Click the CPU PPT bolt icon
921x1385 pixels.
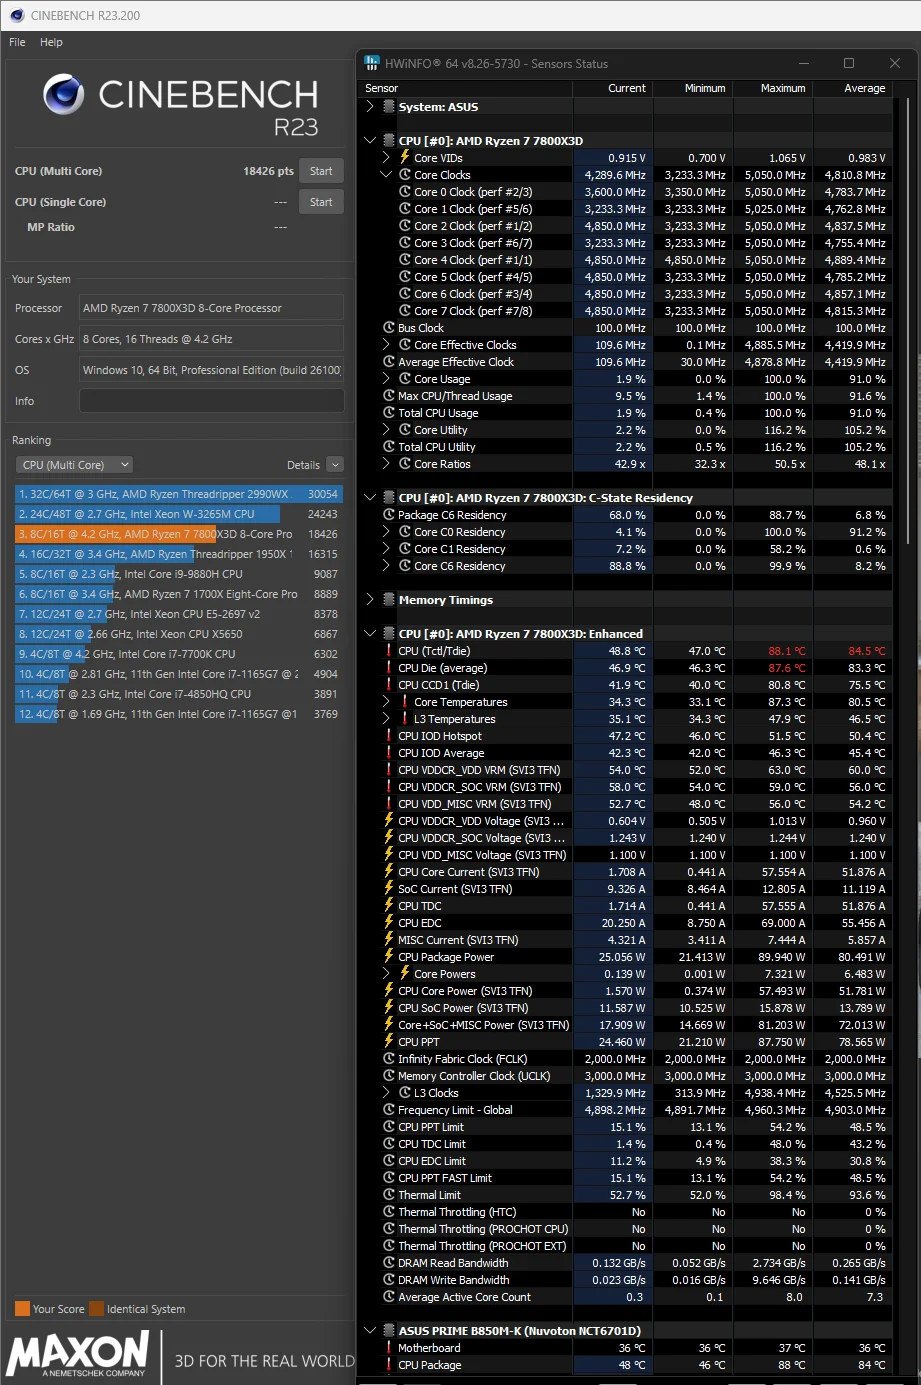tap(389, 1042)
